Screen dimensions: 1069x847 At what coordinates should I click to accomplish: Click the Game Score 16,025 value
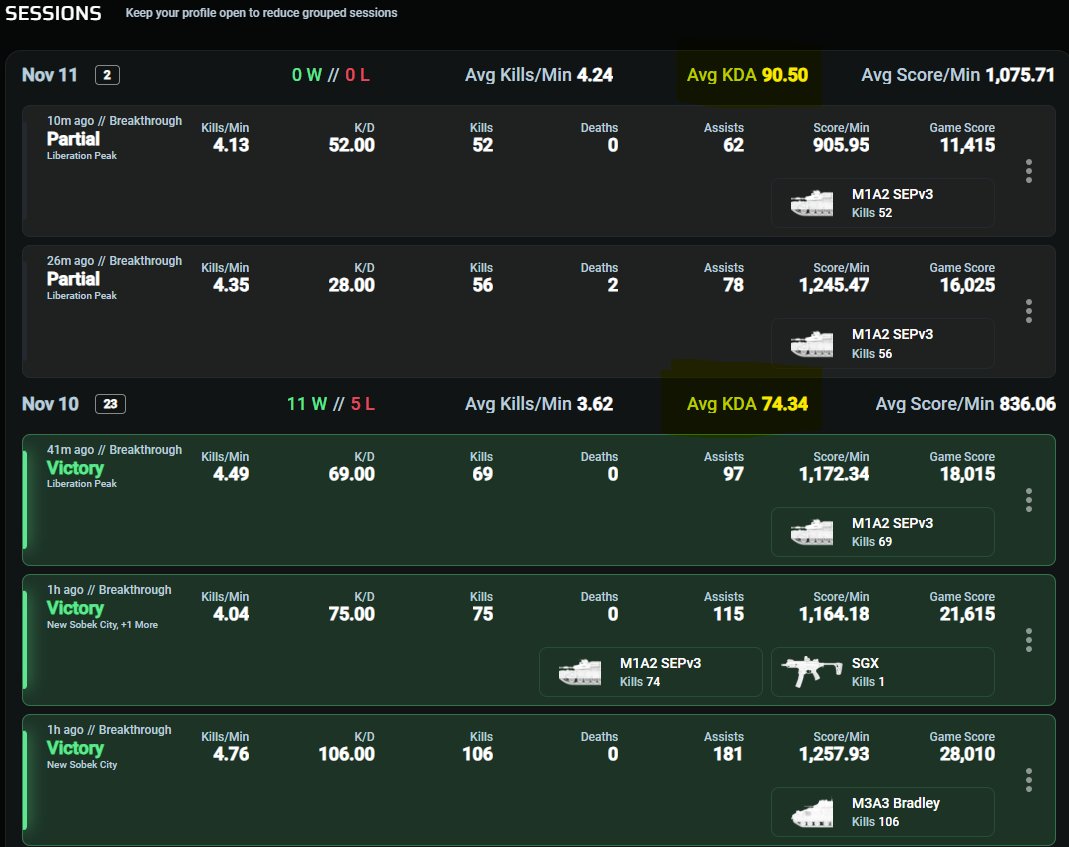pos(967,285)
